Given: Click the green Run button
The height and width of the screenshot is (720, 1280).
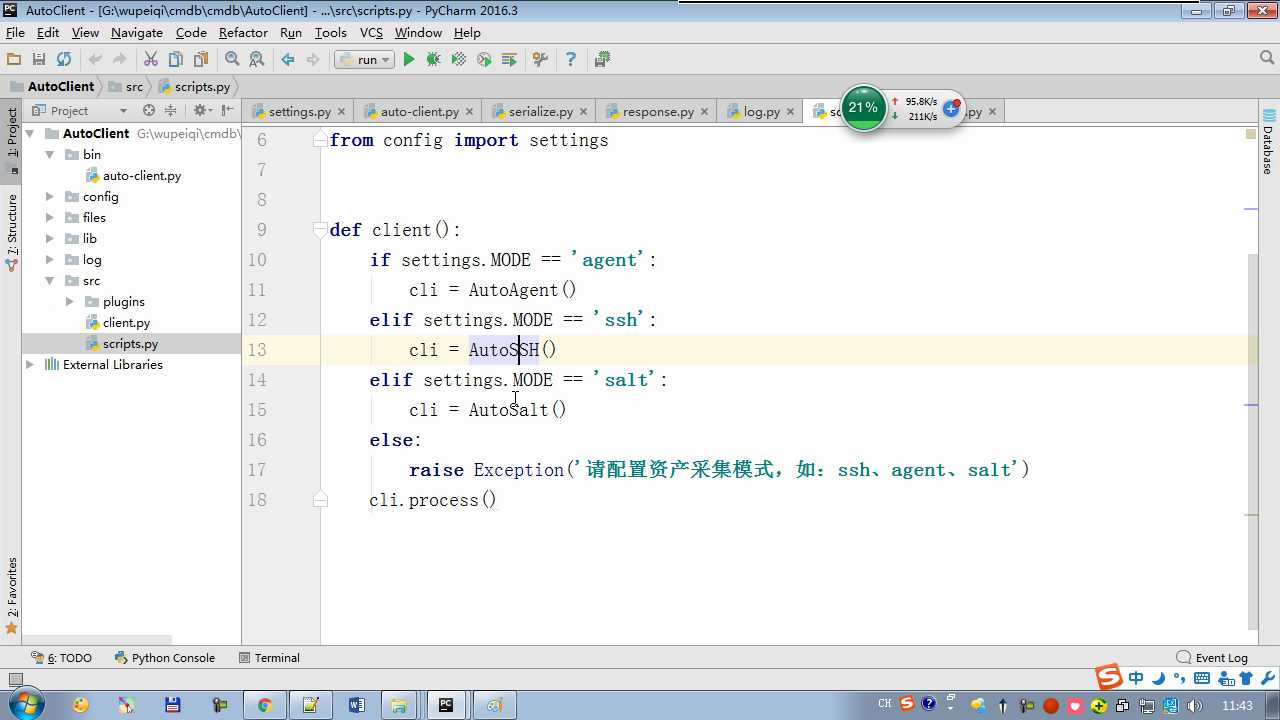Looking at the screenshot, I should point(408,60).
